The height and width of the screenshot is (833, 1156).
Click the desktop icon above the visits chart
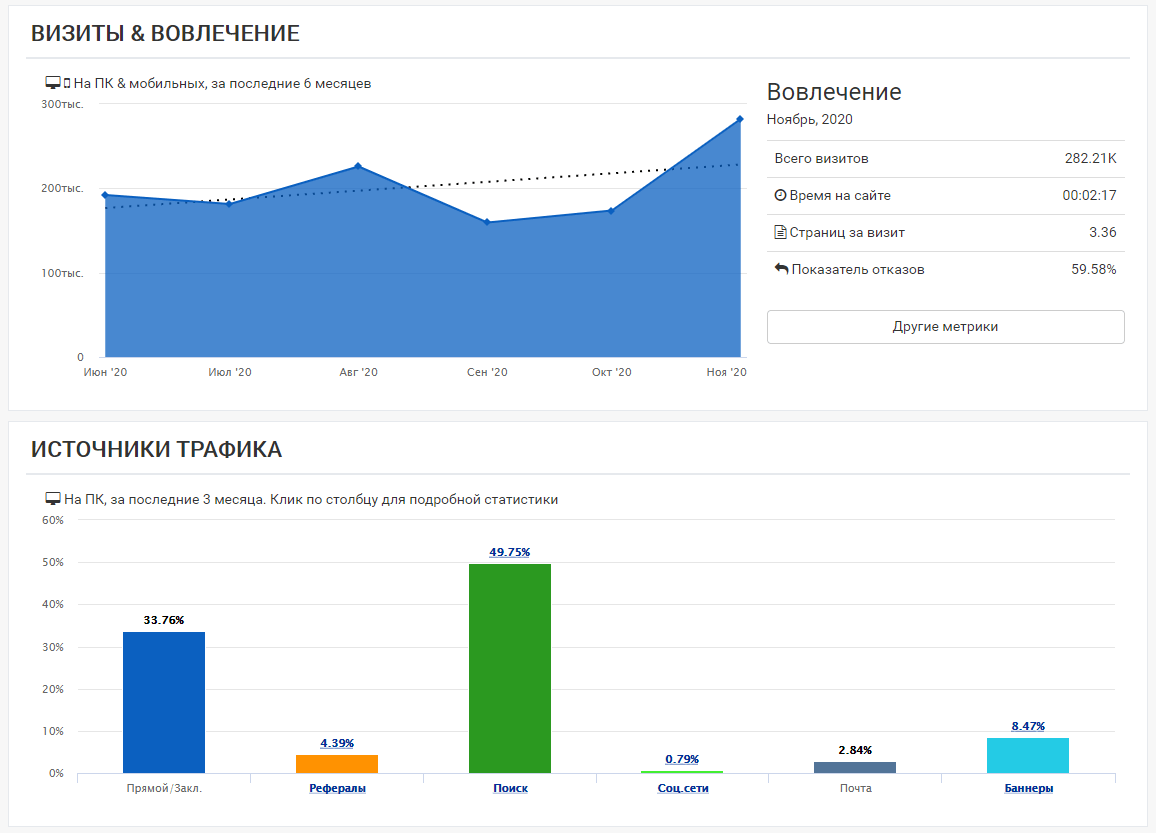pyautogui.click(x=53, y=83)
